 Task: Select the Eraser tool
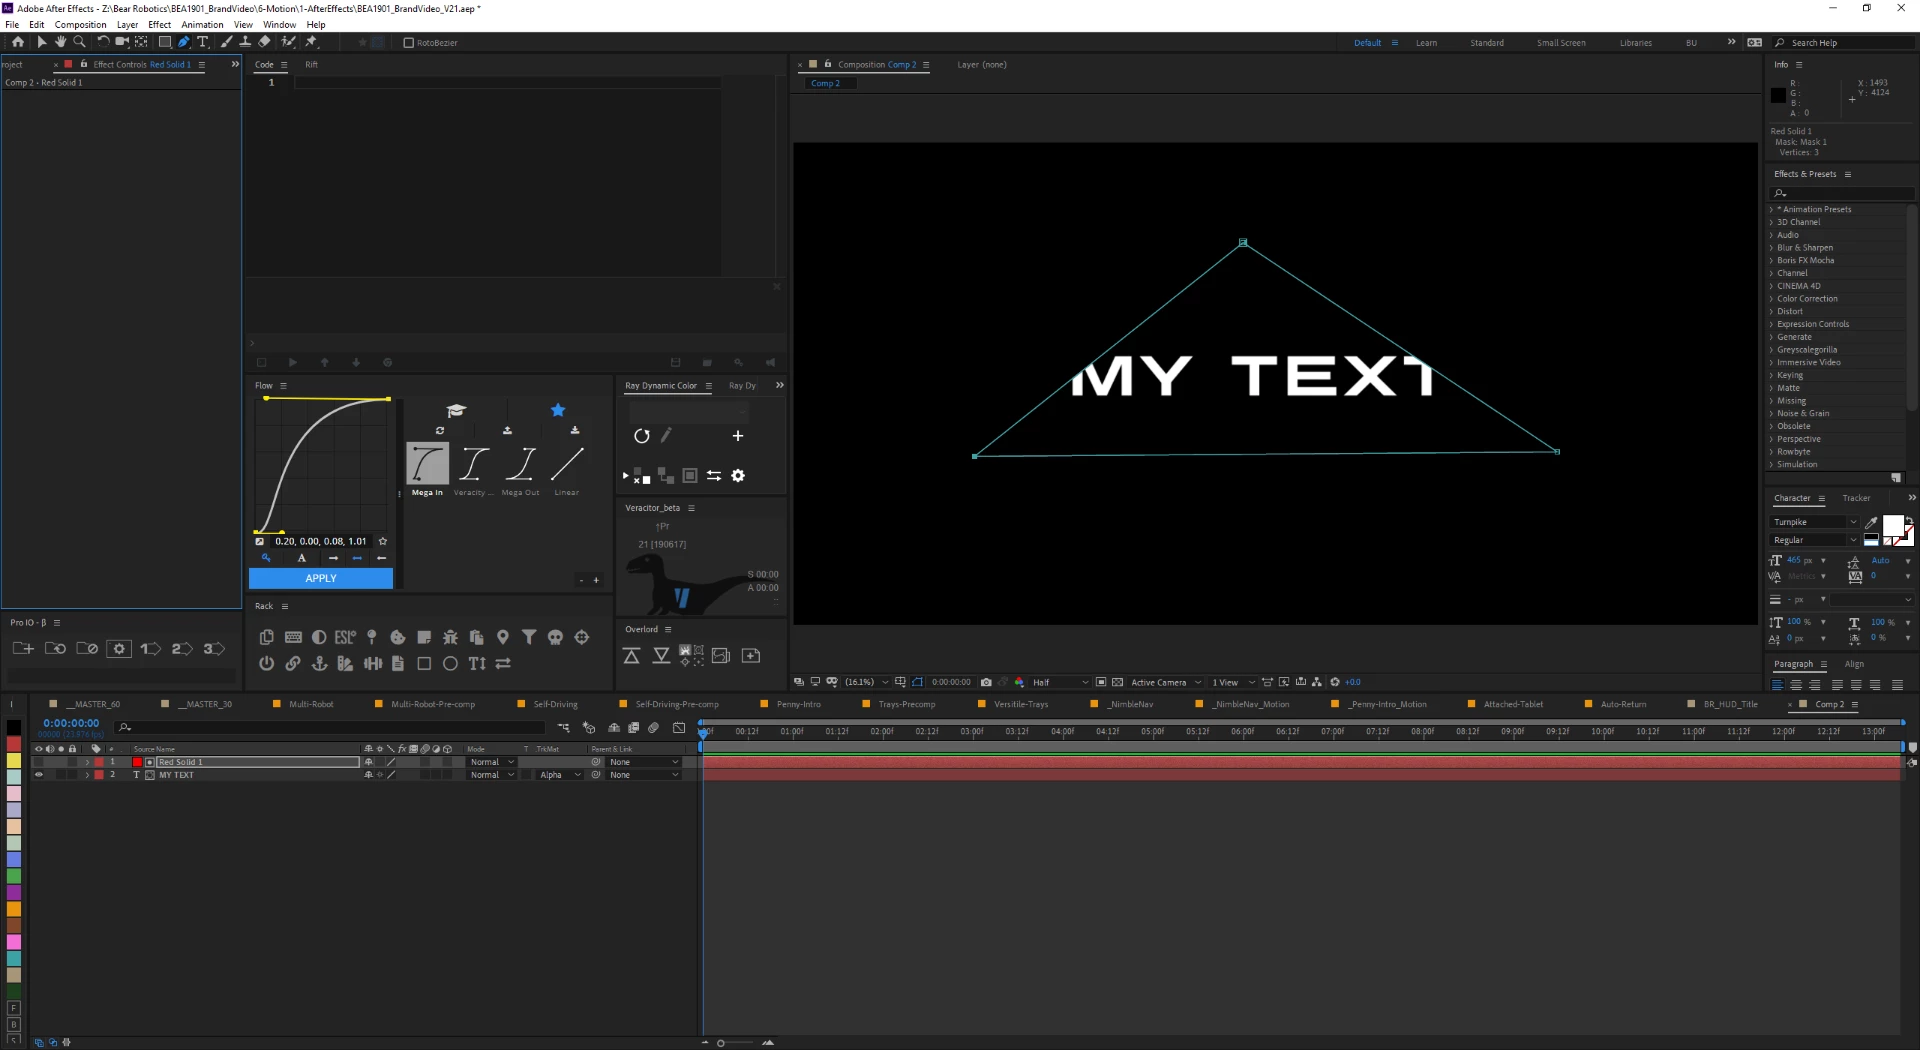tap(264, 42)
